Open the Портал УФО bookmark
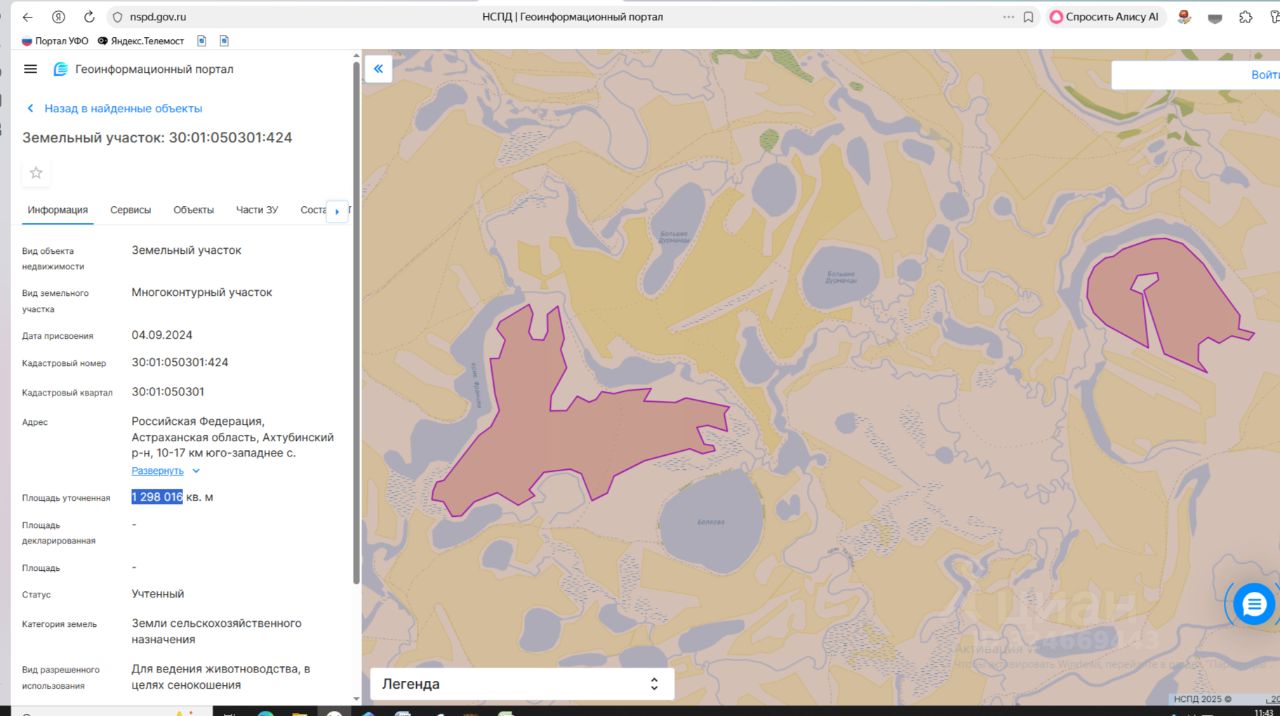The height and width of the screenshot is (716, 1280). pos(55,41)
